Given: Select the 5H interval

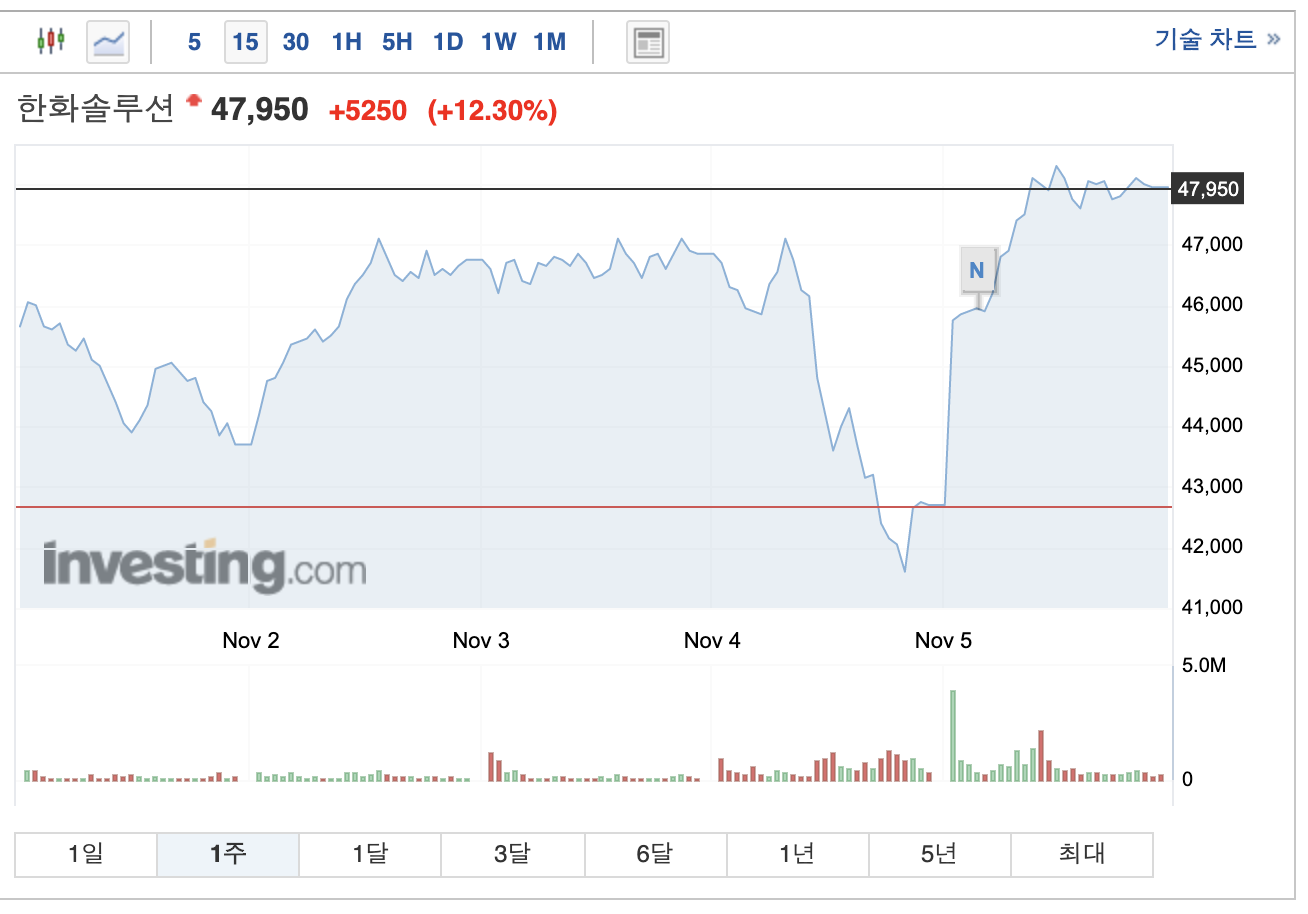Looking at the screenshot, I should coord(397,42).
